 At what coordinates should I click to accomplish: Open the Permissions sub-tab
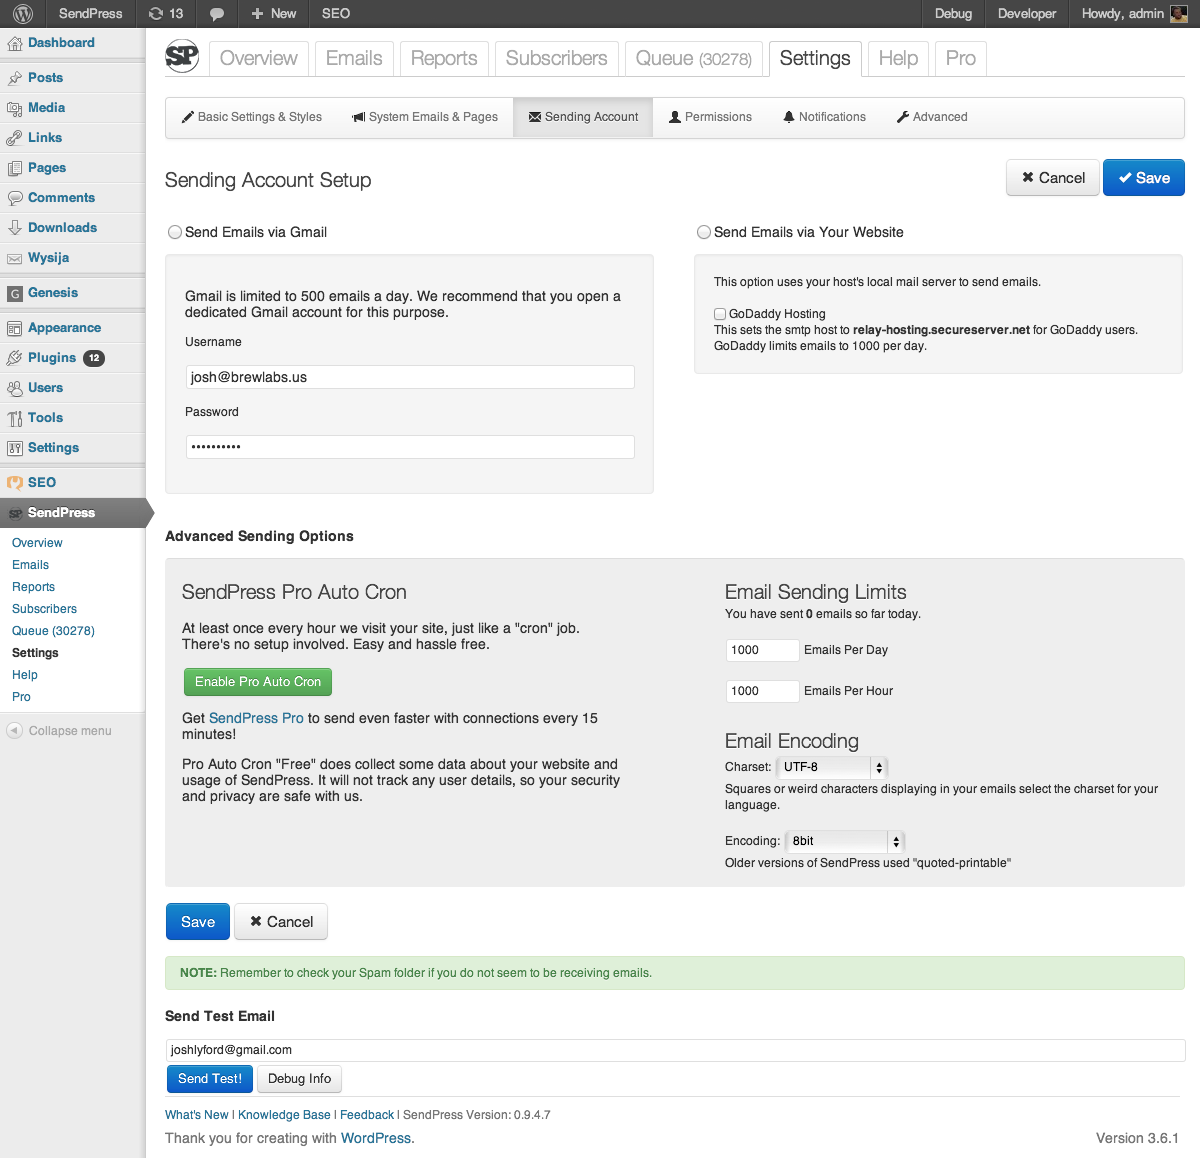click(710, 117)
